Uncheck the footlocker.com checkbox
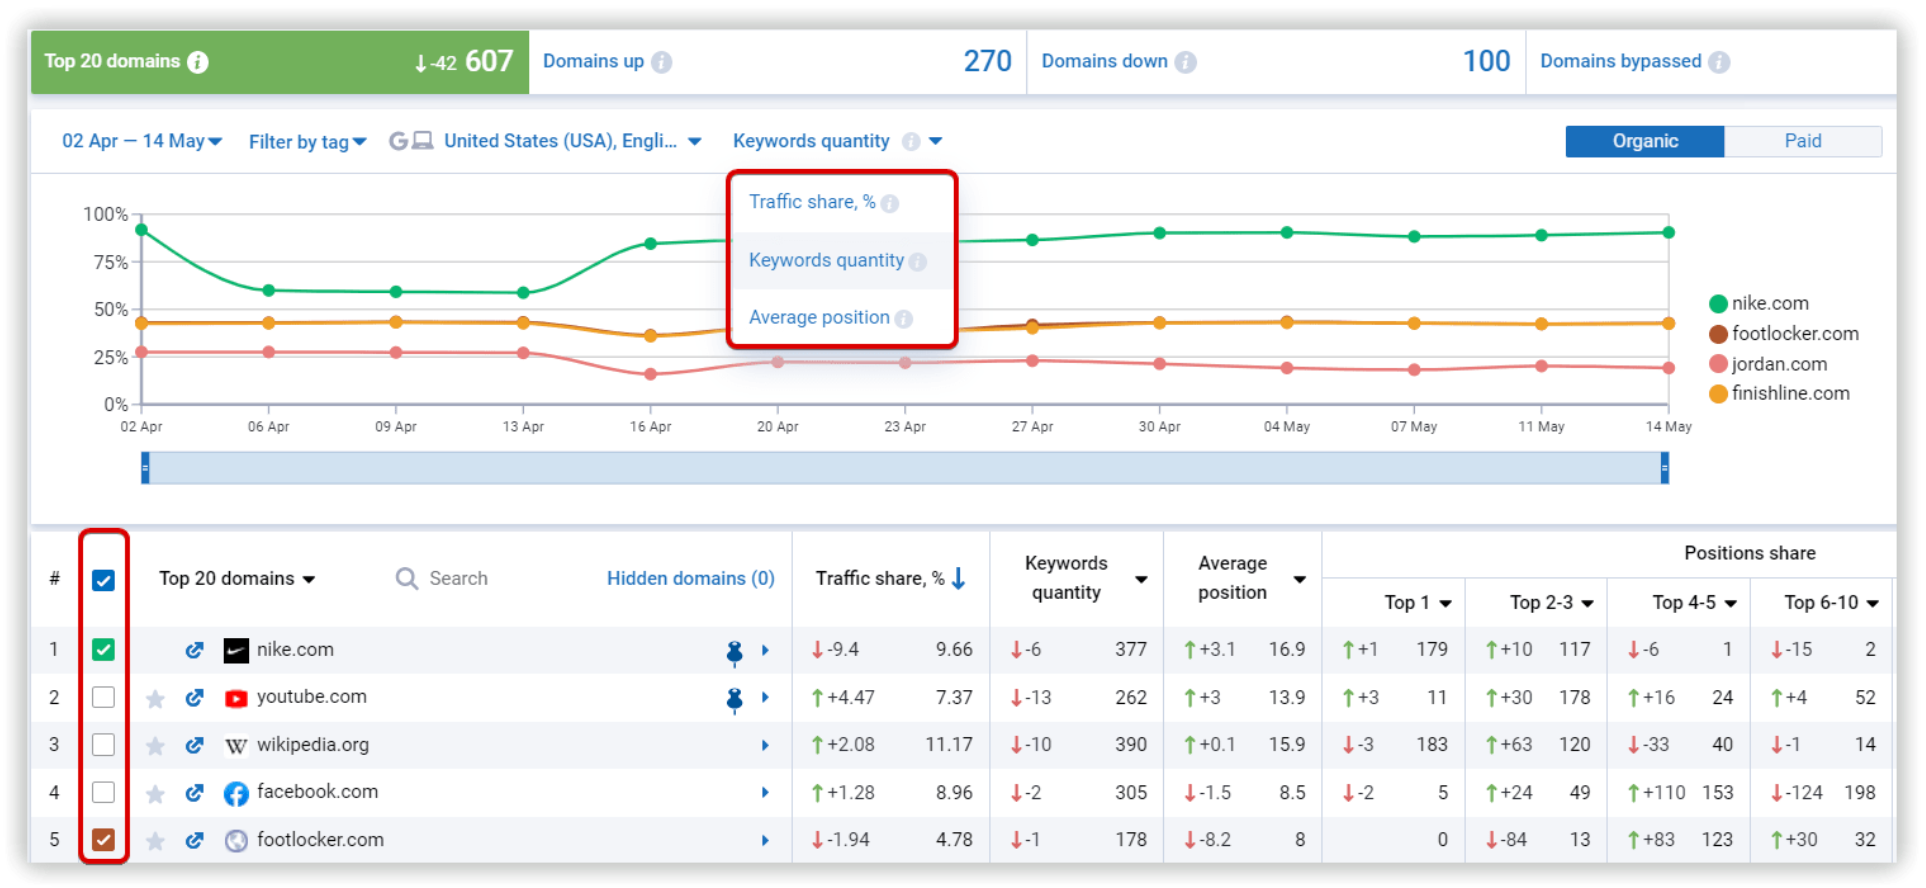Image resolution: width=1926 pixels, height=888 pixels. tap(103, 840)
